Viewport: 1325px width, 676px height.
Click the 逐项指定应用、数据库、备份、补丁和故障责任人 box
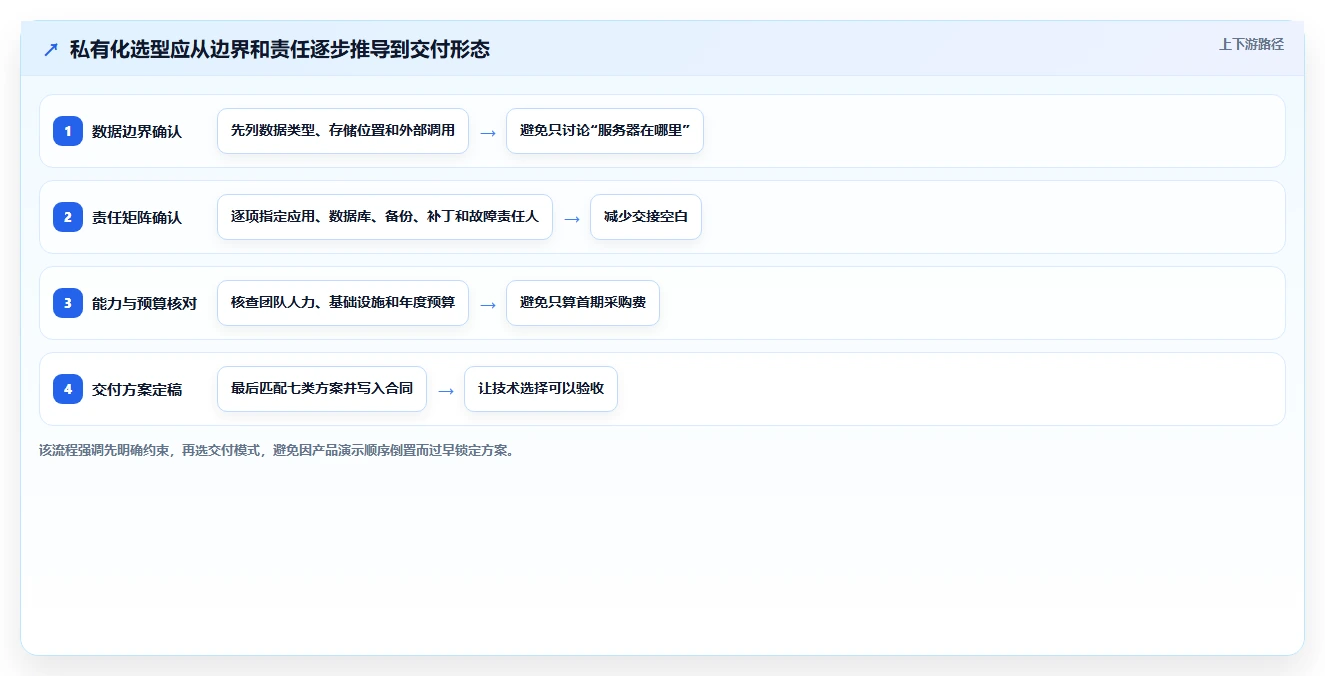(385, 217)
